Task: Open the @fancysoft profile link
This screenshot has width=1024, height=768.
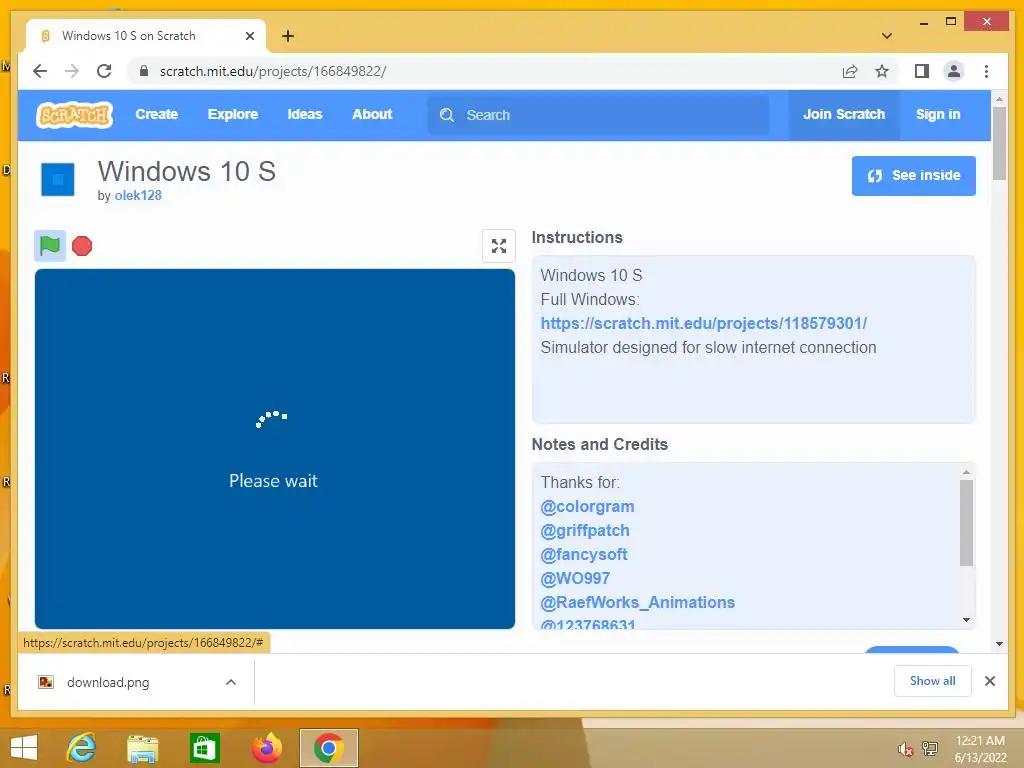Action: [584, 554]
